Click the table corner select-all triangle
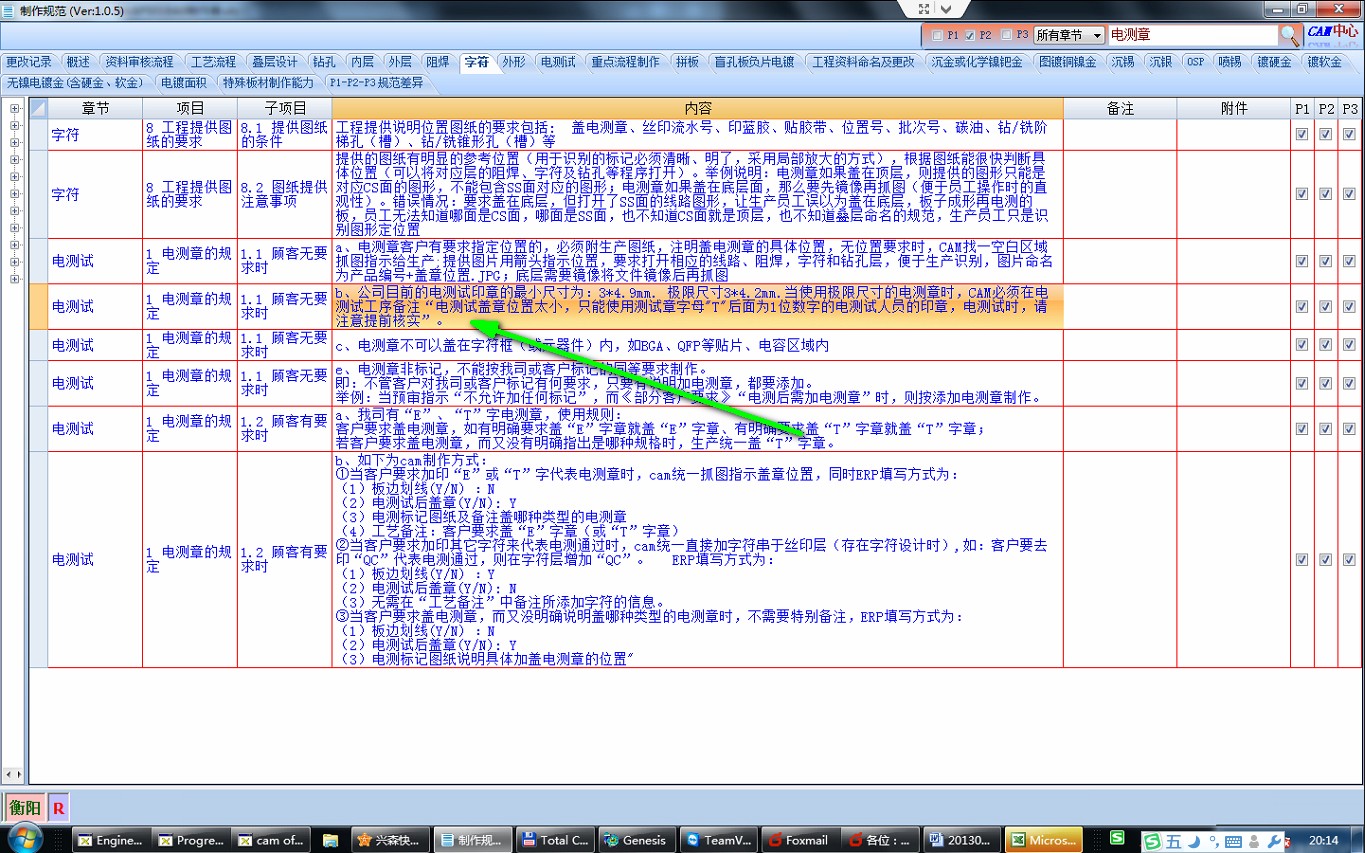1365x853 pixels. pos(38,108)
